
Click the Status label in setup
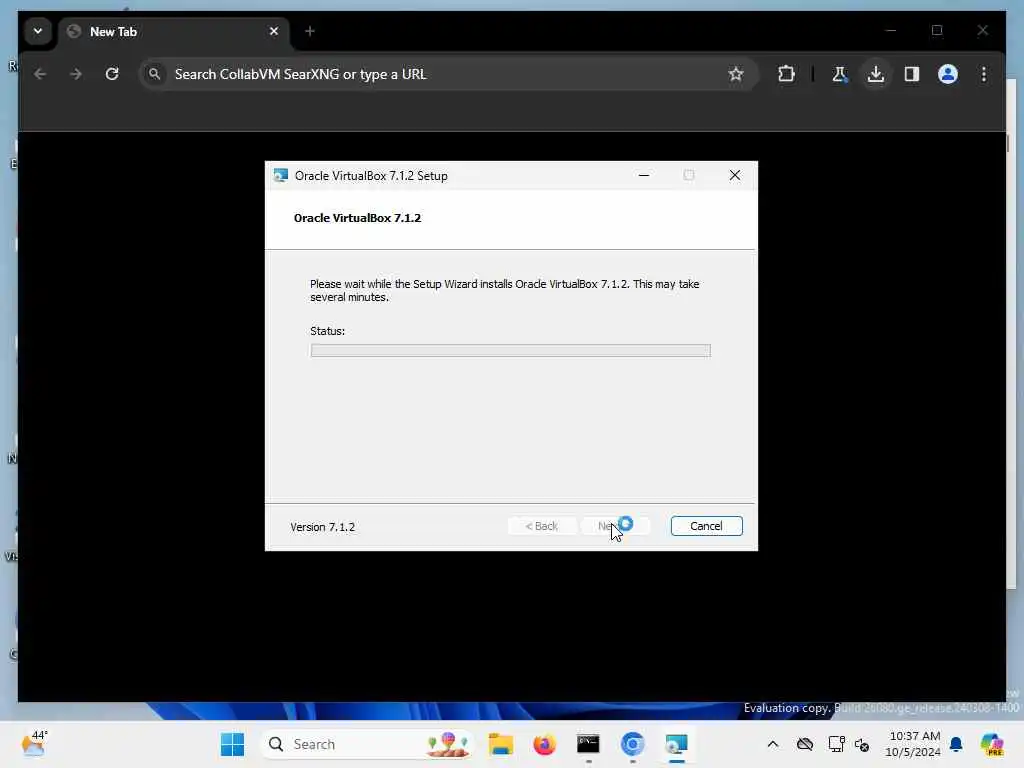[327, 331]
